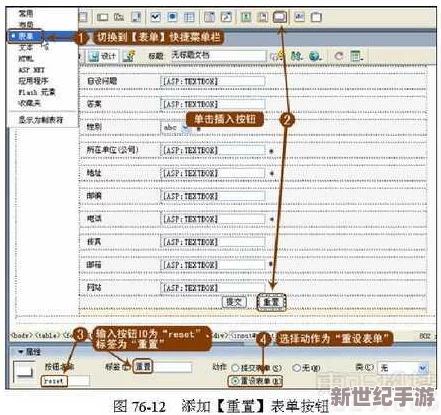This screenshot has height=415, width=441.
Task: Insert a Hidden Field from the forms bar
Action: coord(119,17)
